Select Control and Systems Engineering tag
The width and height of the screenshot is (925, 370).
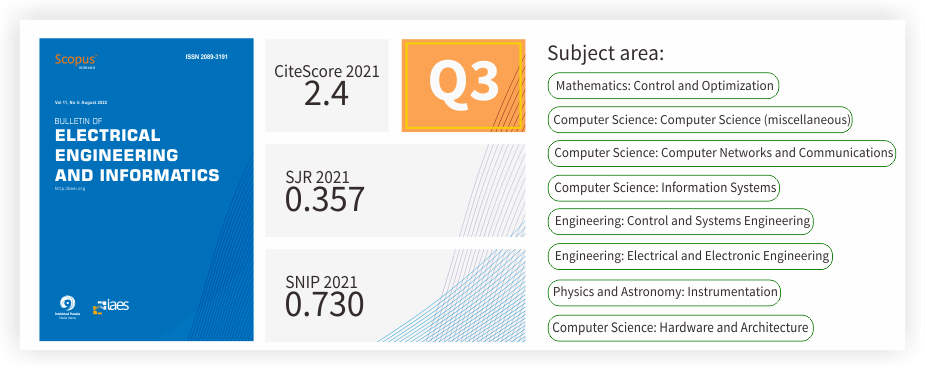tap(681, 222)
